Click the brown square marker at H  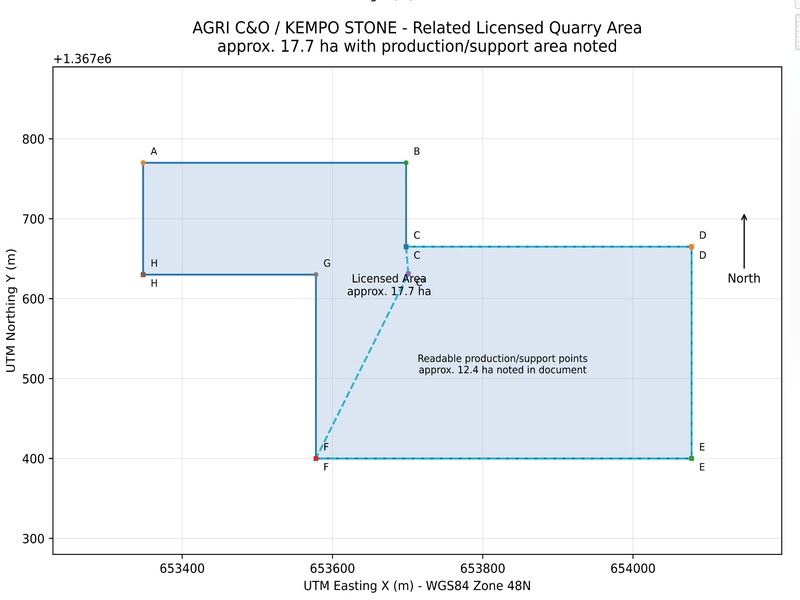point(143,274)
